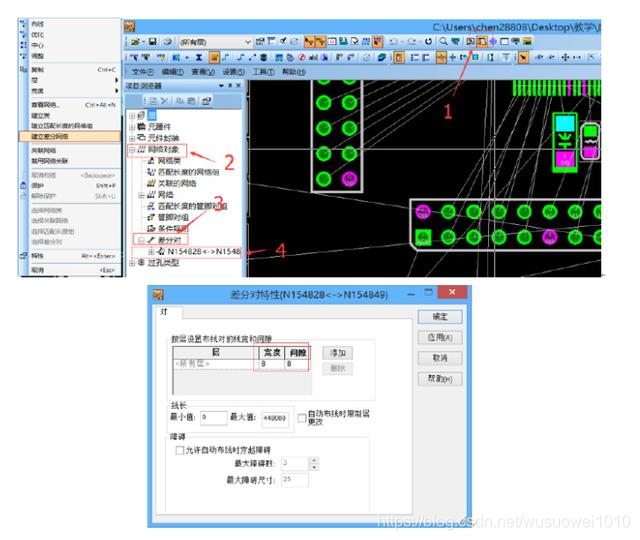Image resolution: width=640 pixels, height=540 pixels.
Task: Click the properties icon in explorer toolbar
Action: 207,101
